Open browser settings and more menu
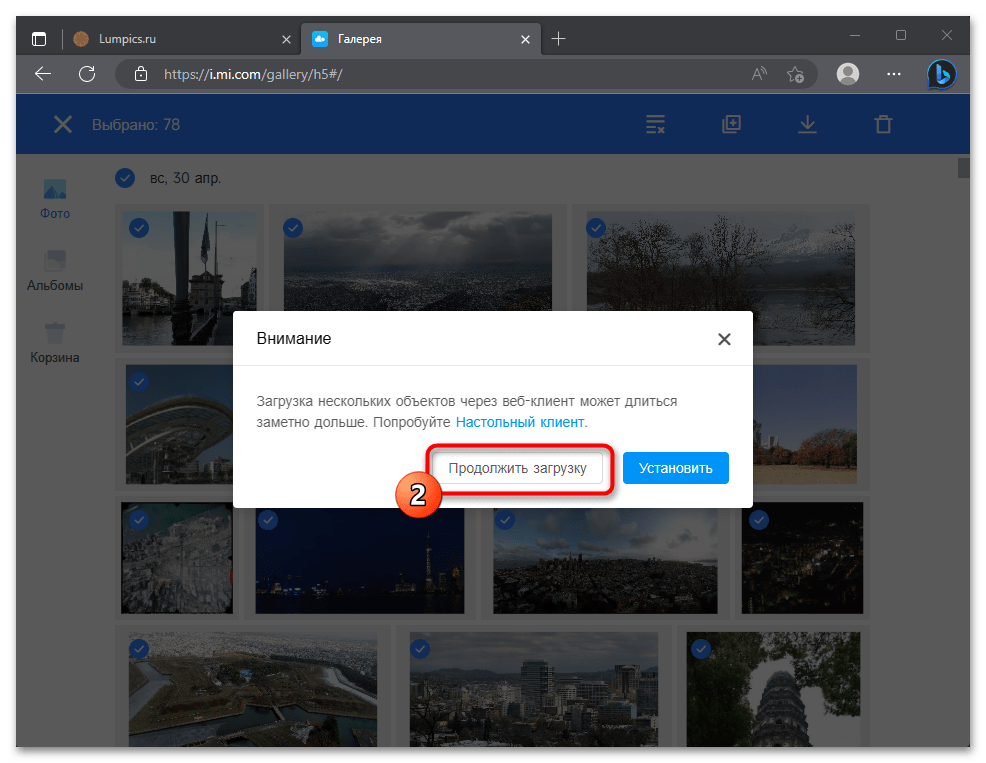The image size is (986, 763). [x=895, y=73]
